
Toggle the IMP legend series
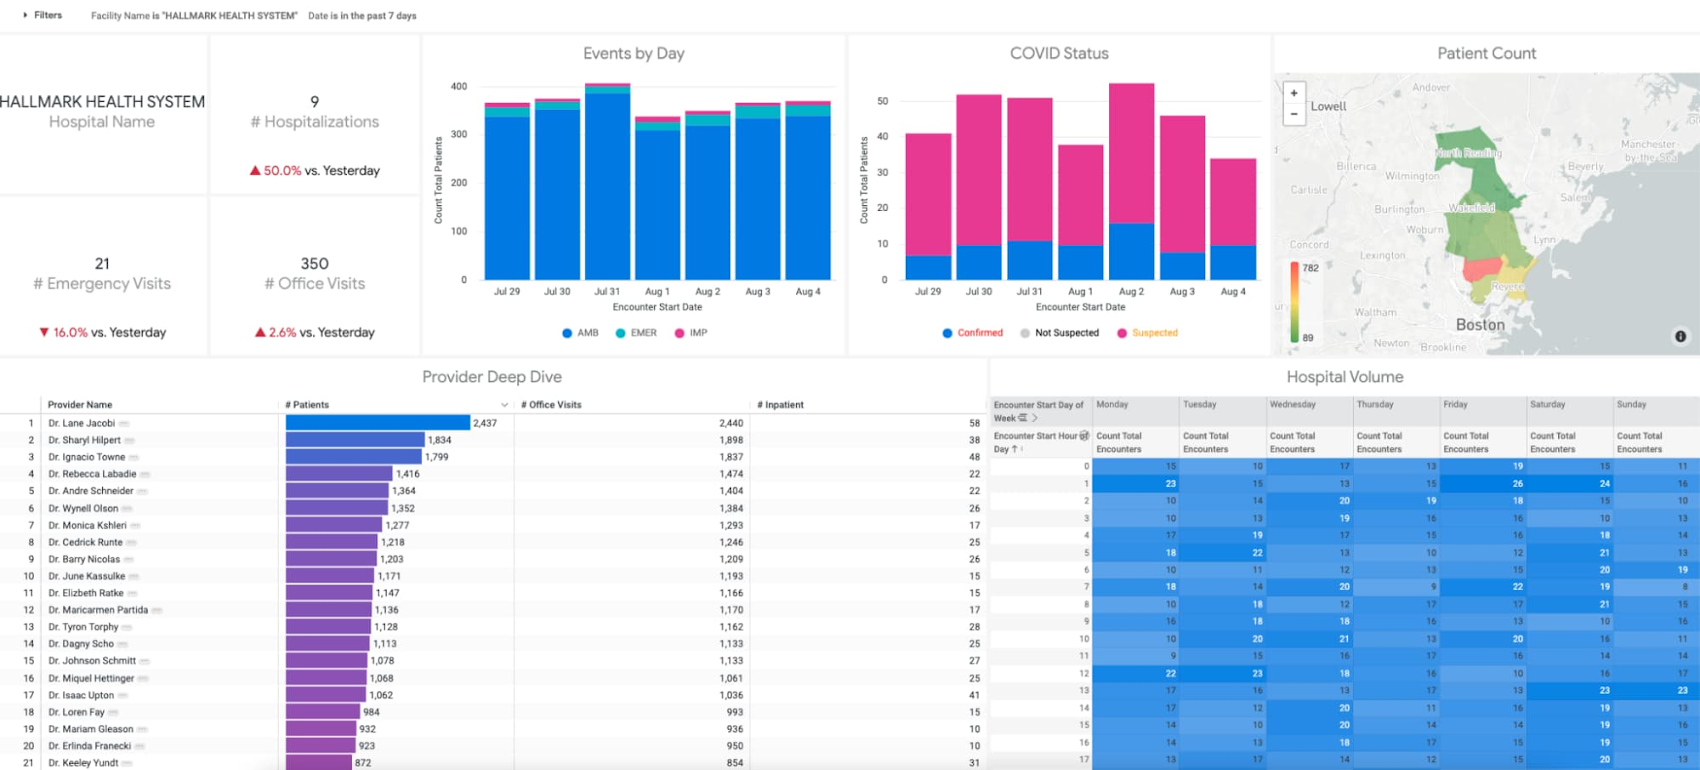(x=691, y=333)
